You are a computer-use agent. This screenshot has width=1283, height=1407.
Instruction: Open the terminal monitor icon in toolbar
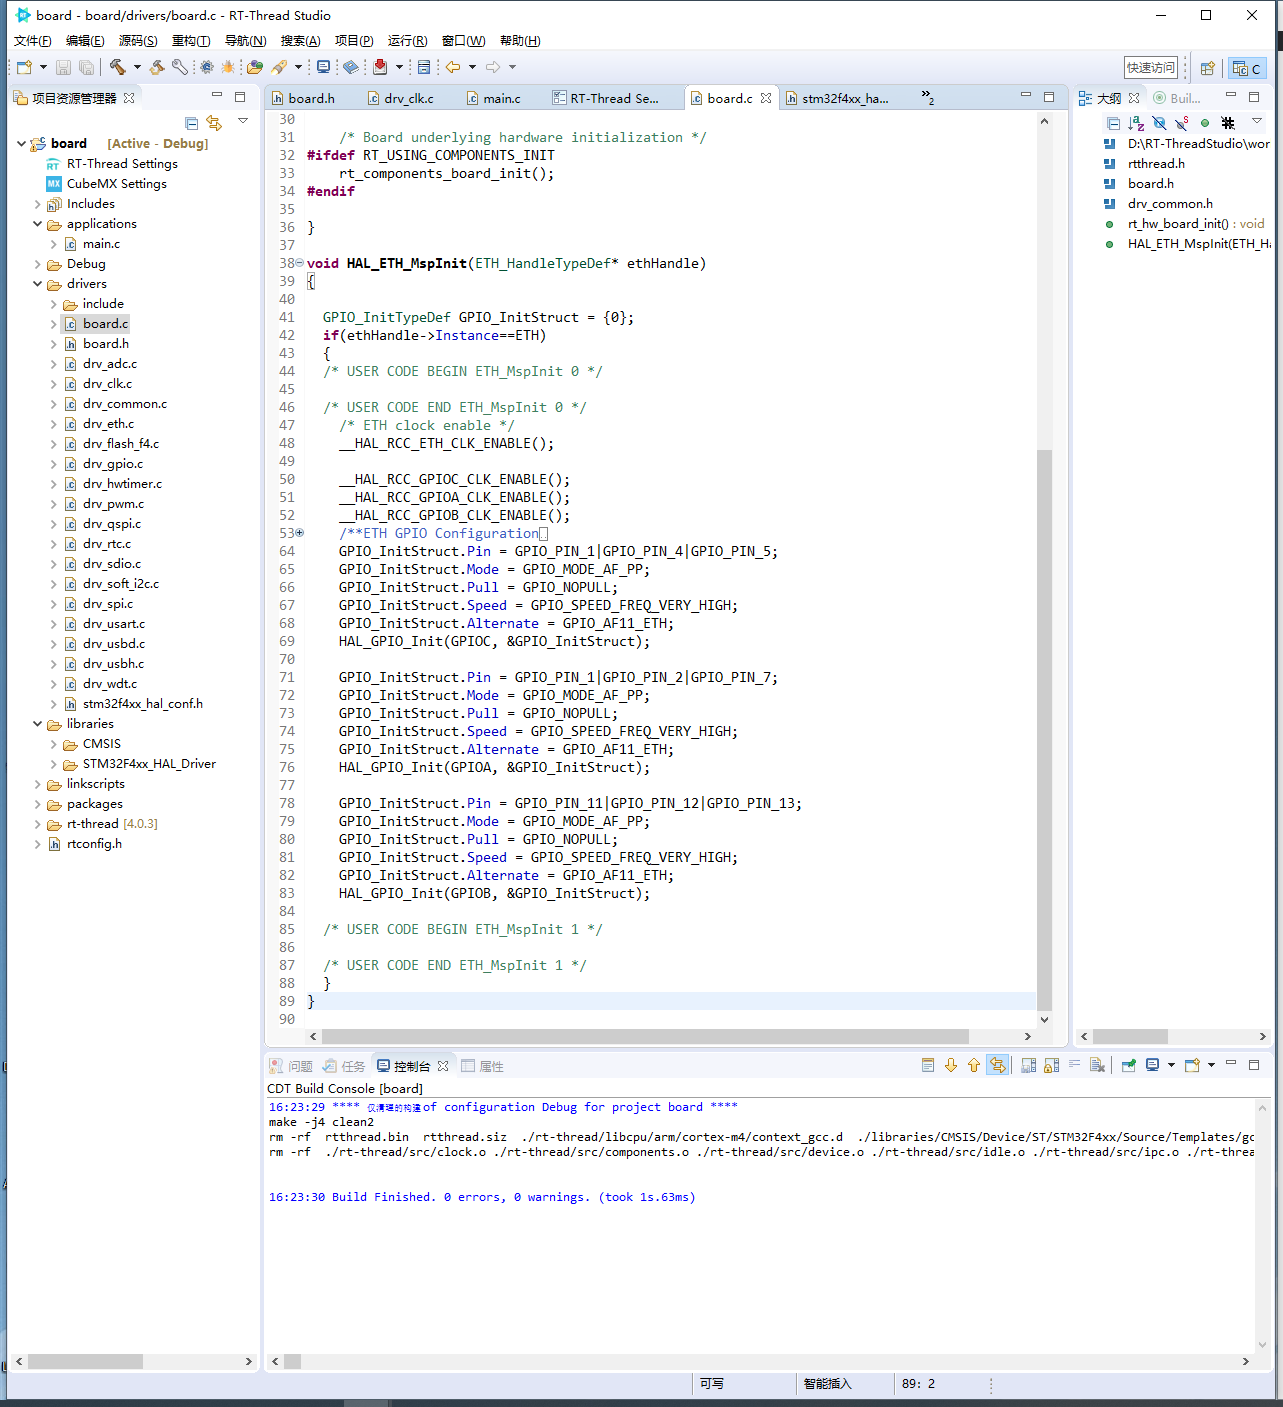tap(323, 67)
